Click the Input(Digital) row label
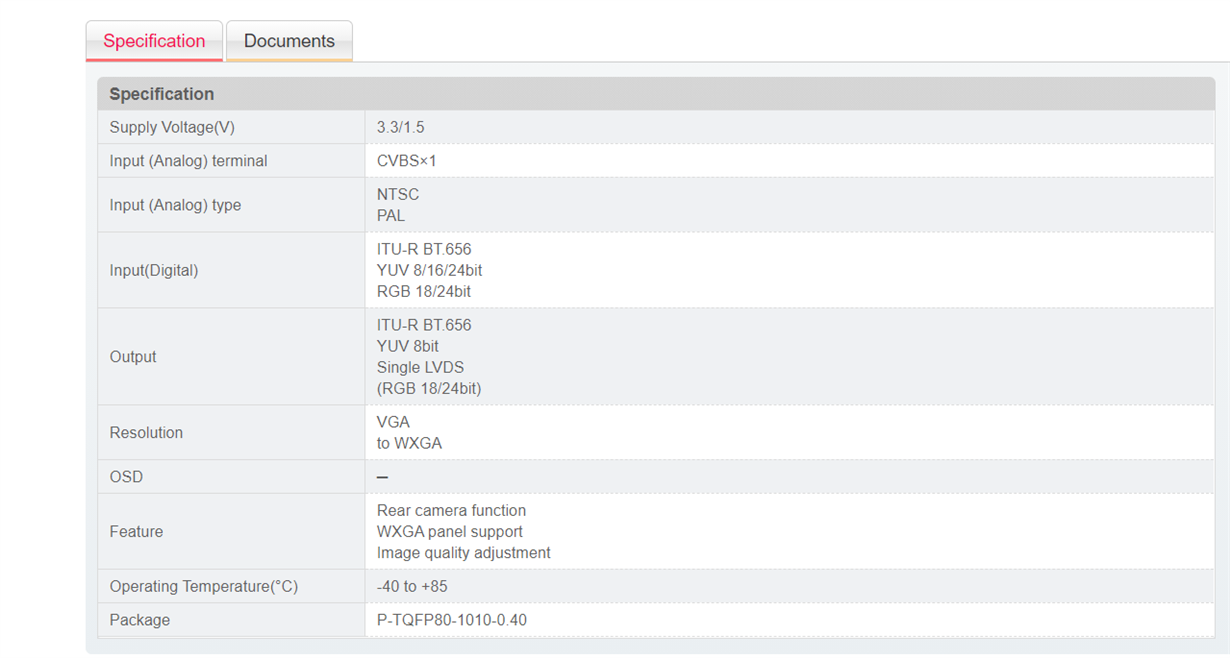Viewport: 1230px width, 658px height. 154,270
